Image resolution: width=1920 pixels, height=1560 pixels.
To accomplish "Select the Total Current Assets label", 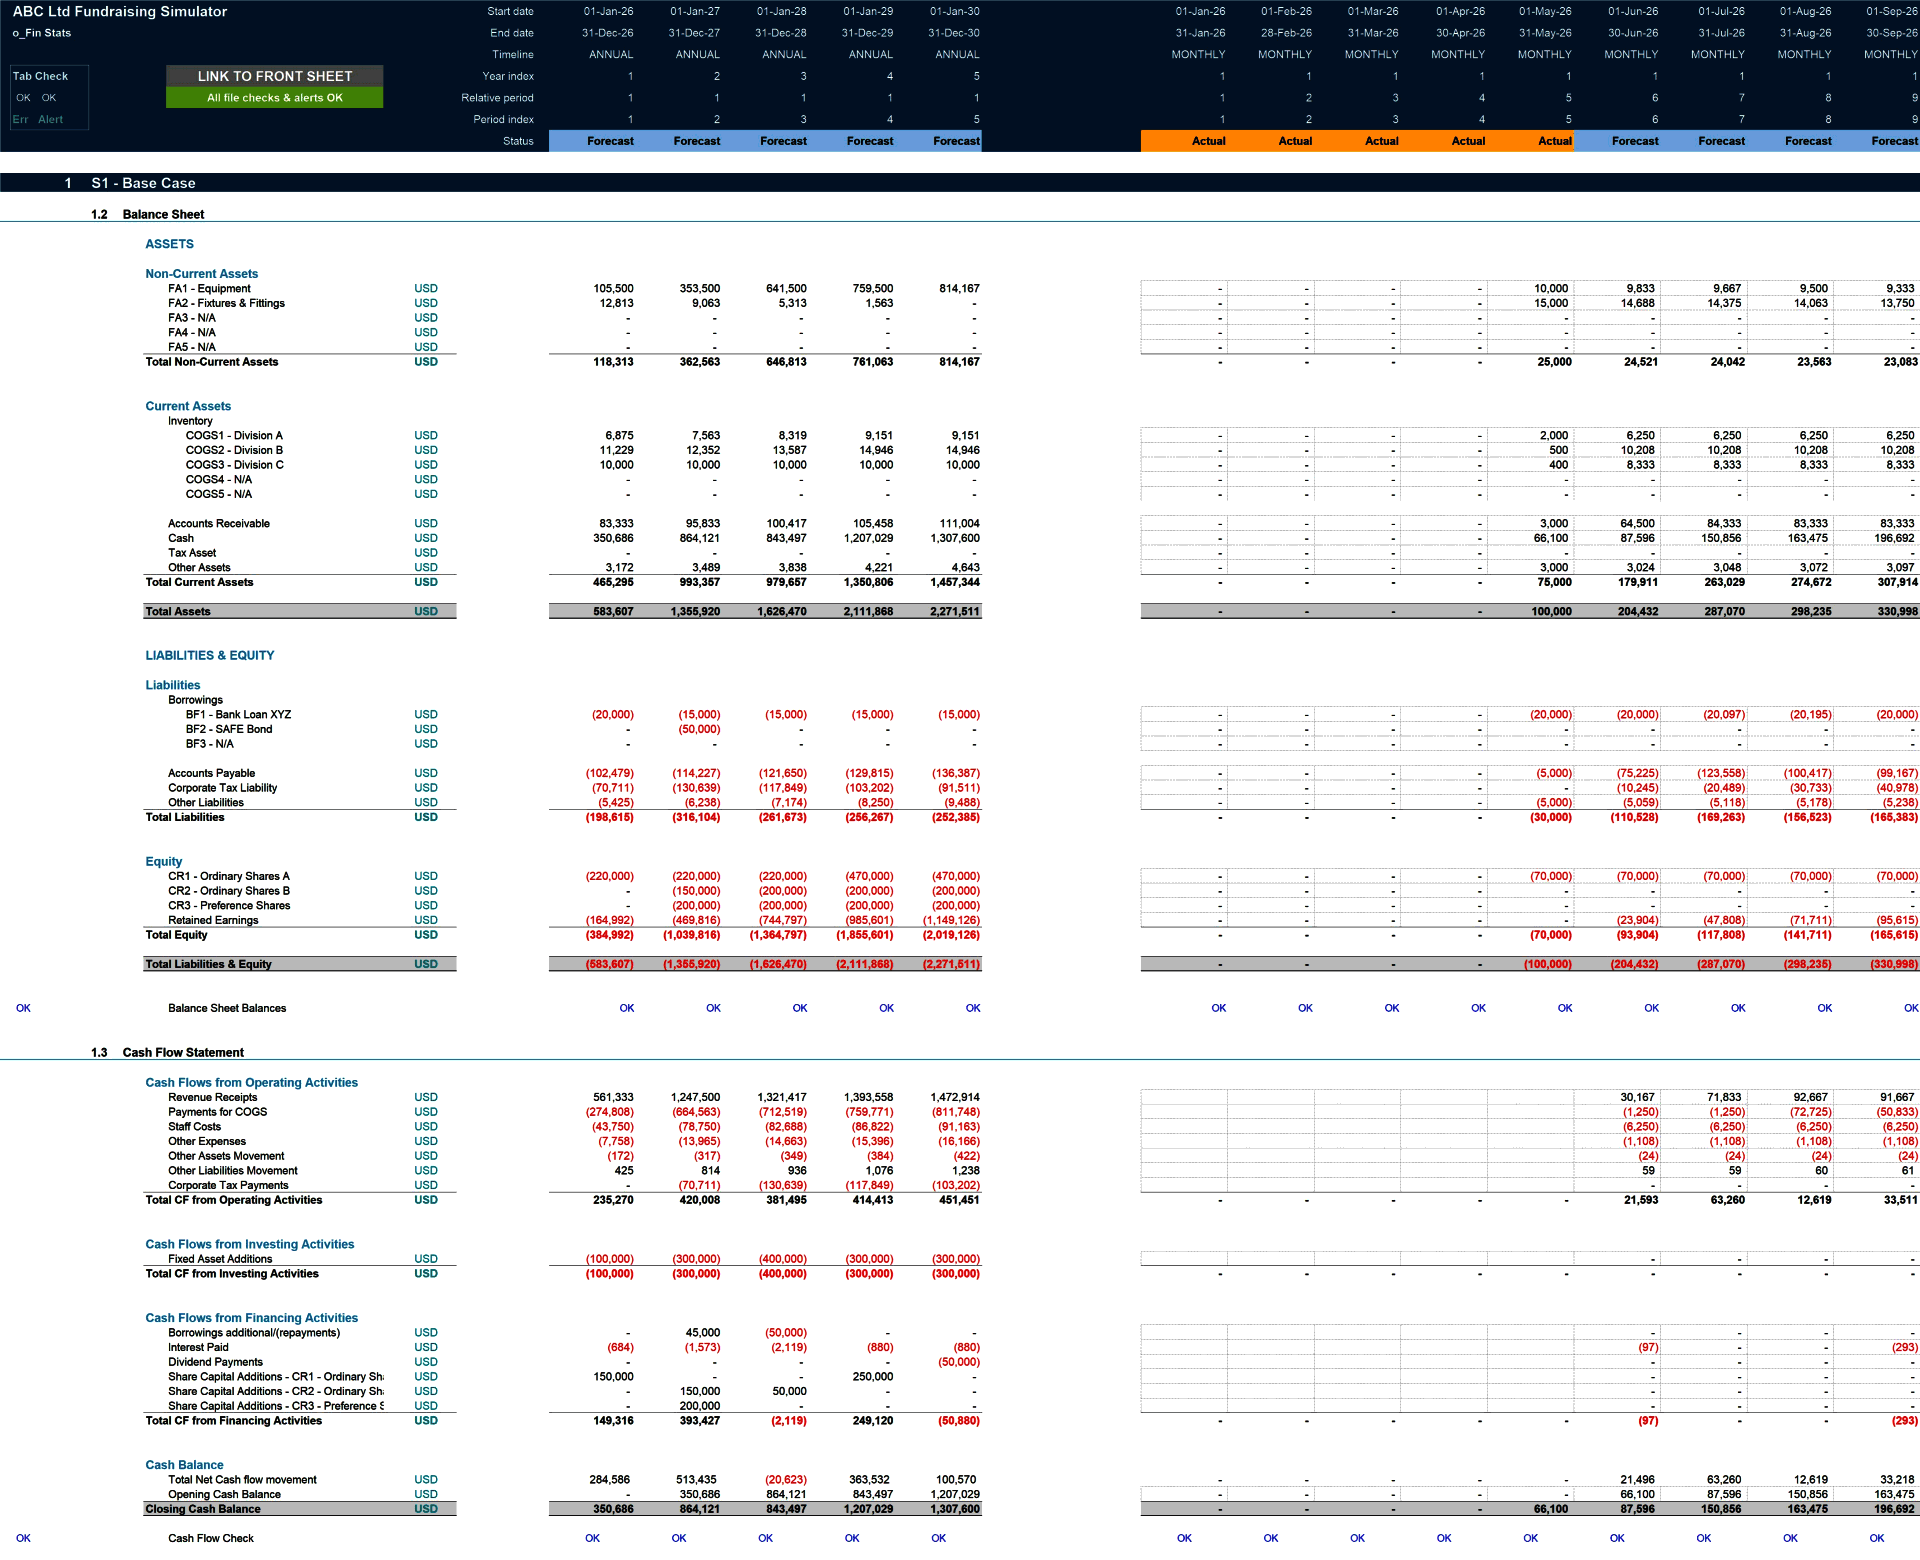I will (x=199, y=582).
